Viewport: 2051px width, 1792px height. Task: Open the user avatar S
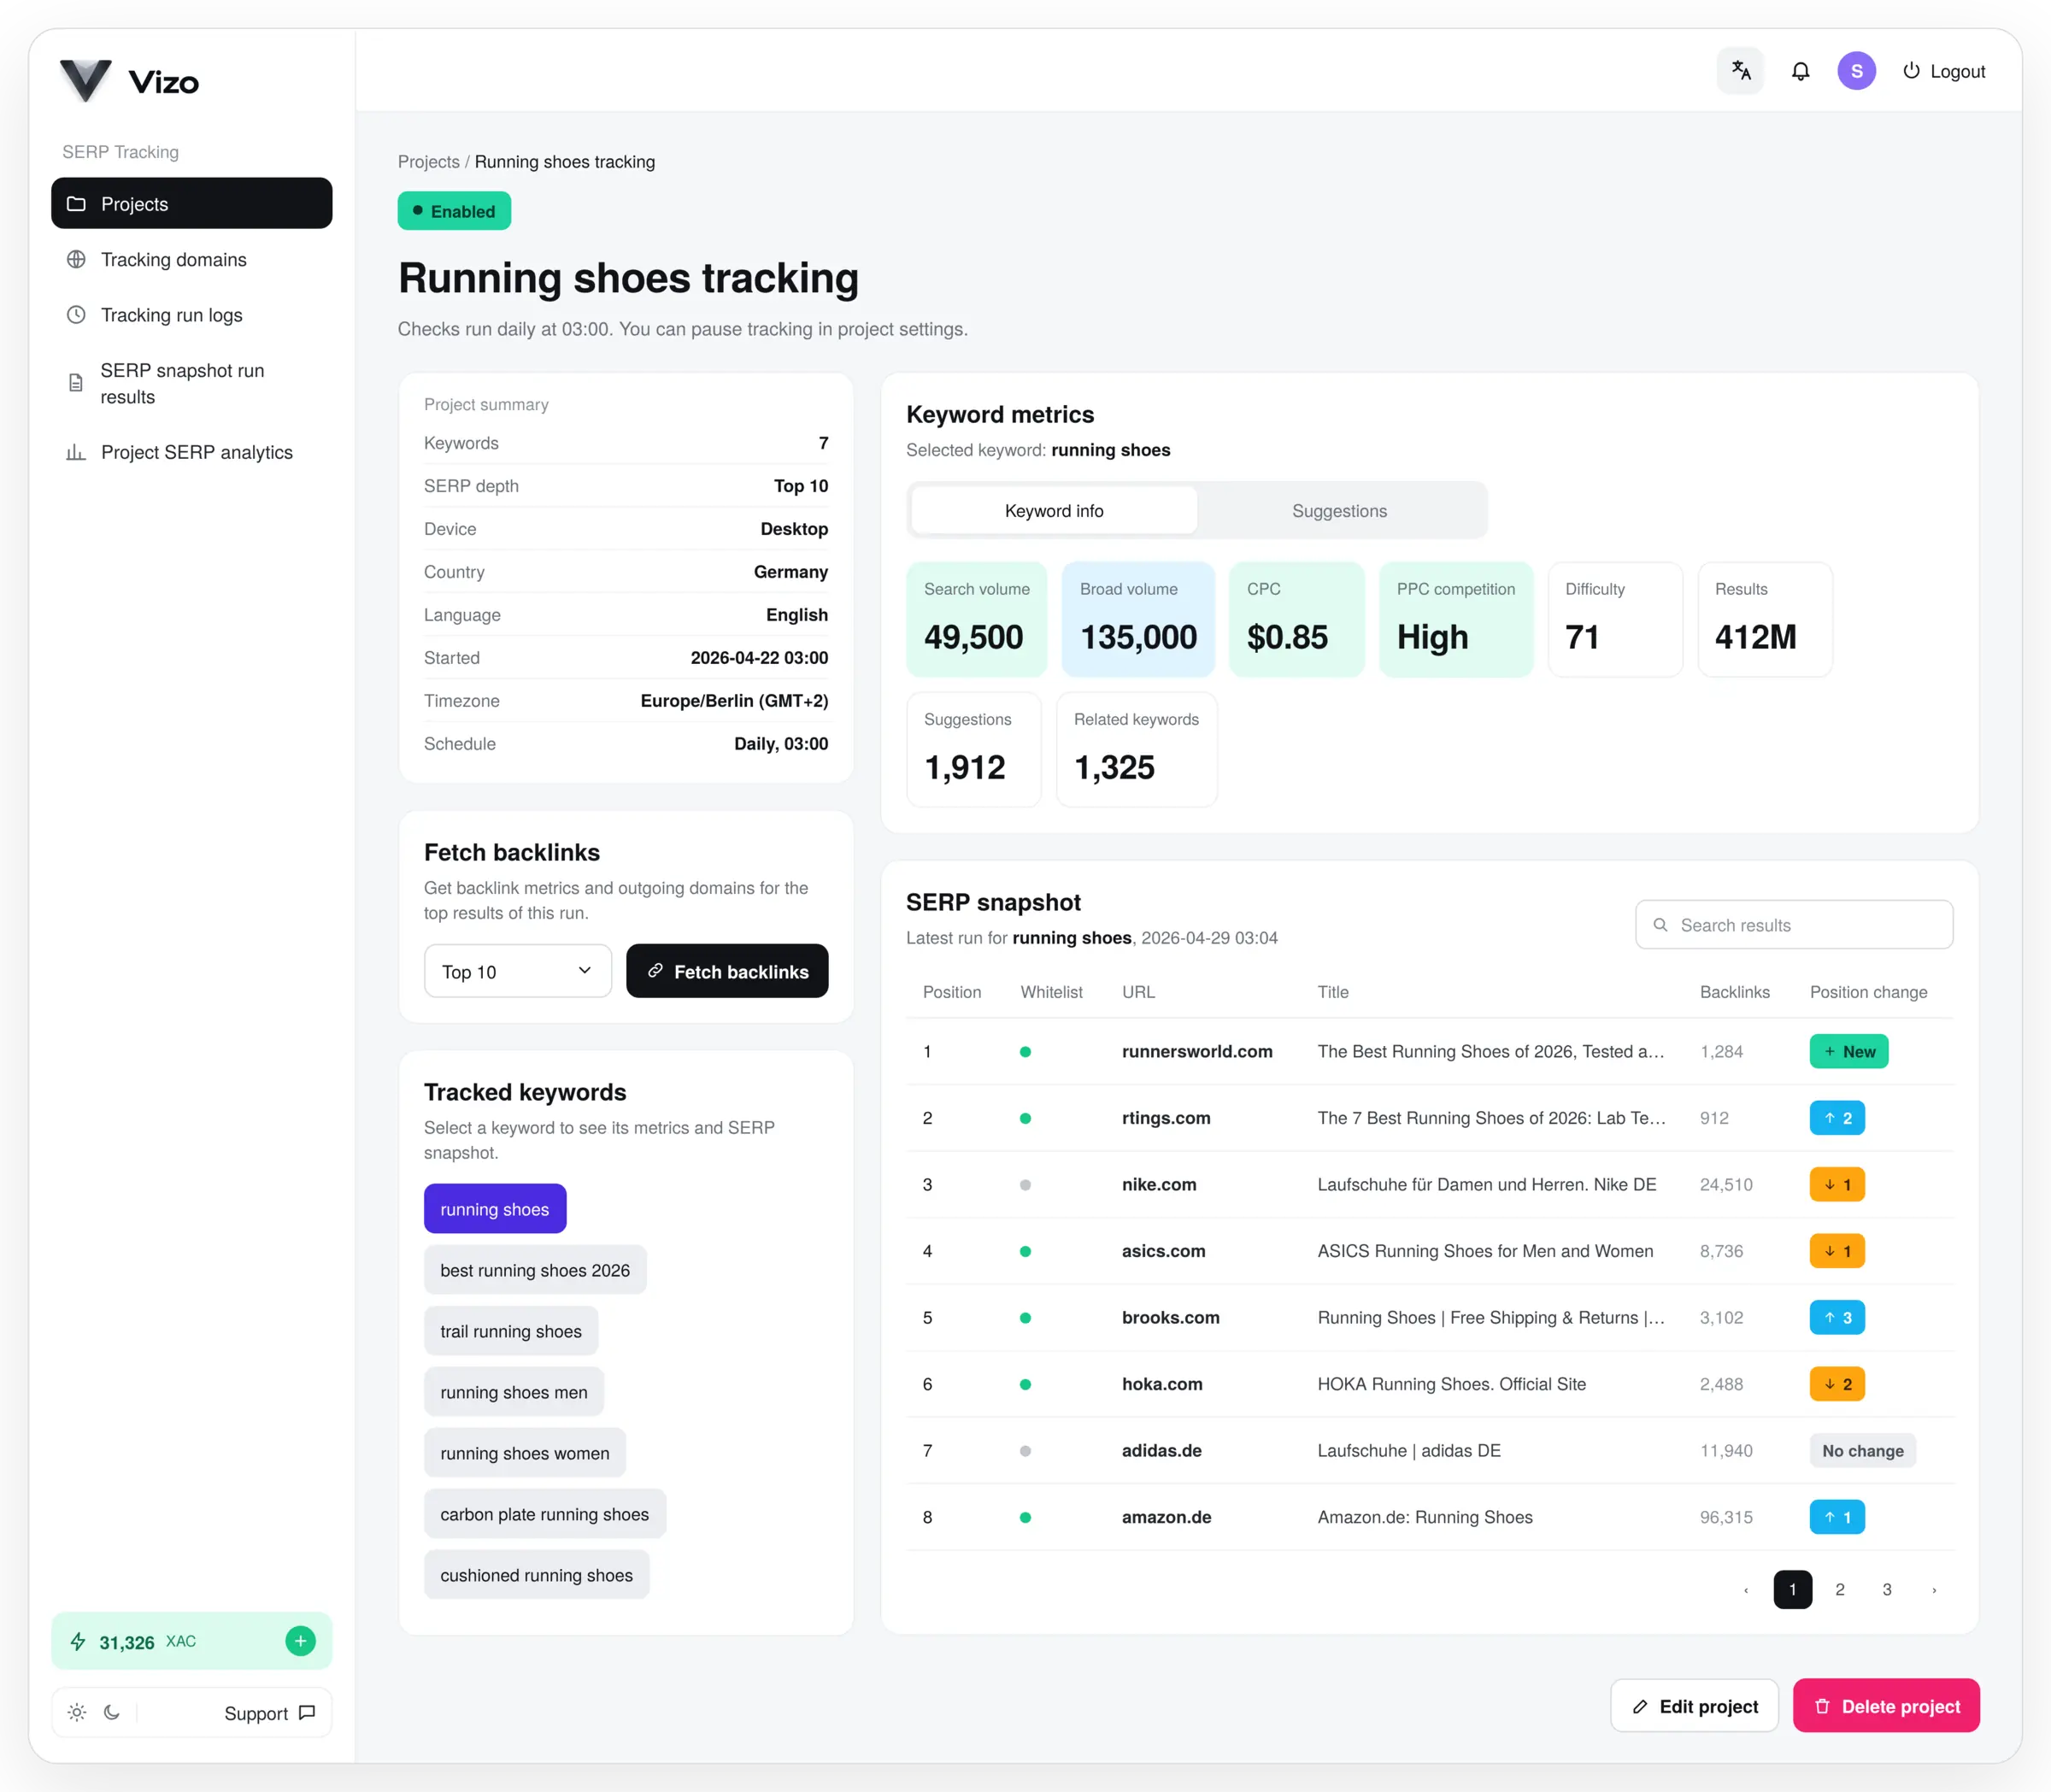[1856, 71]
